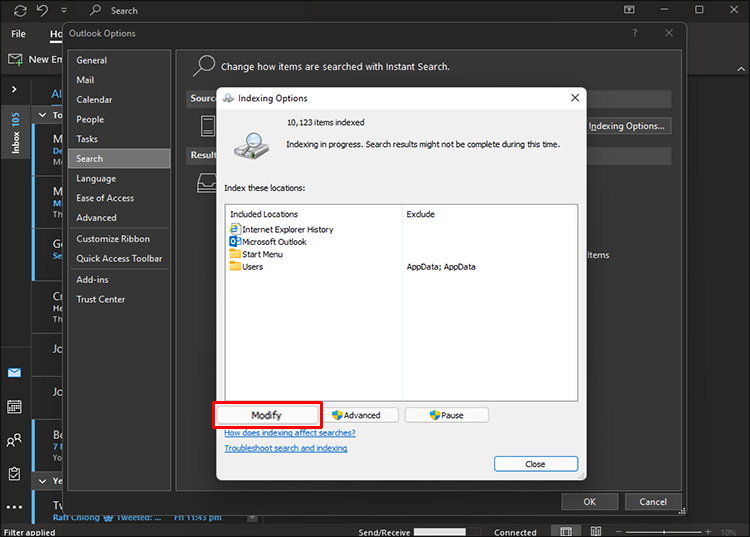The height and width of the screenshot is (537, 750).
Task: Expand the collapsed folder pane
Action: tap(14, 89)
